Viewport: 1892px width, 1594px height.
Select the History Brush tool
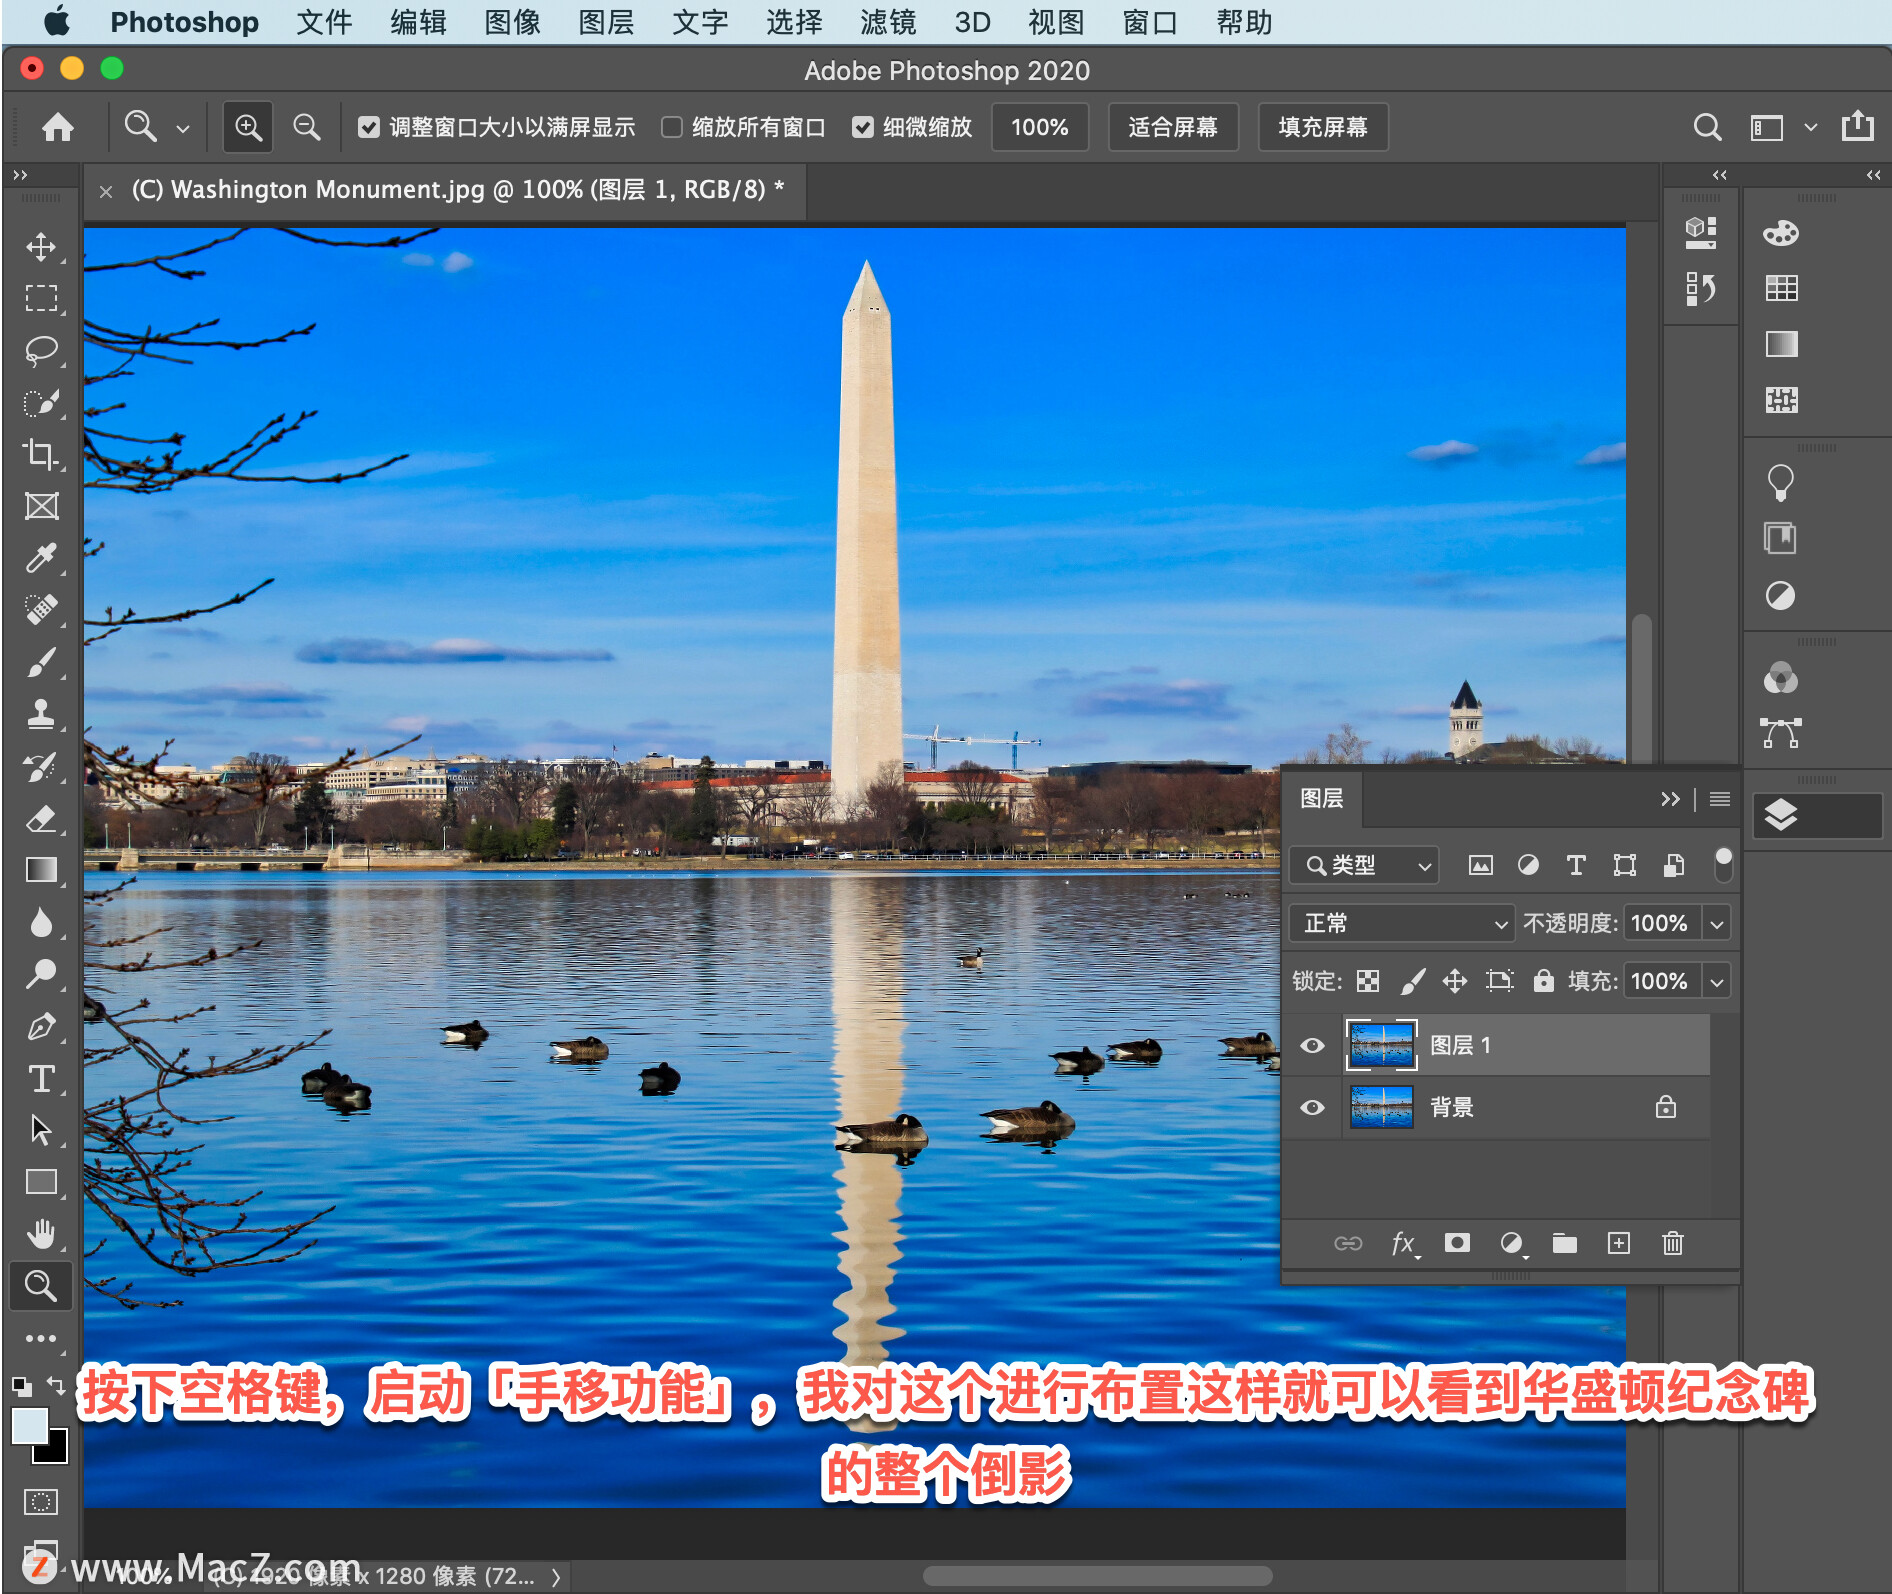pos(41,766)
